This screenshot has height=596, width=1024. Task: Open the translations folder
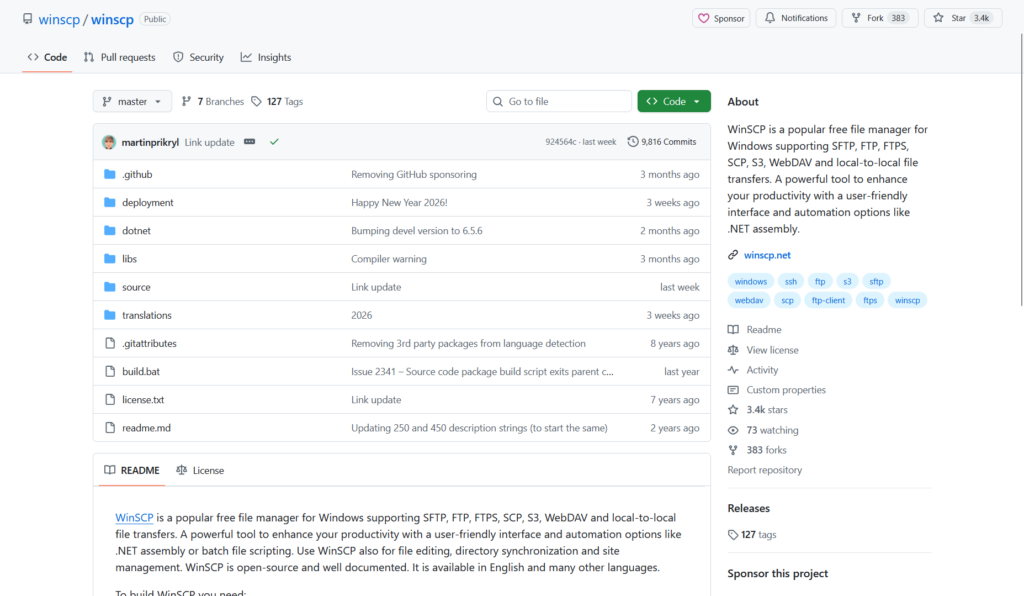[x=147, y=315]
